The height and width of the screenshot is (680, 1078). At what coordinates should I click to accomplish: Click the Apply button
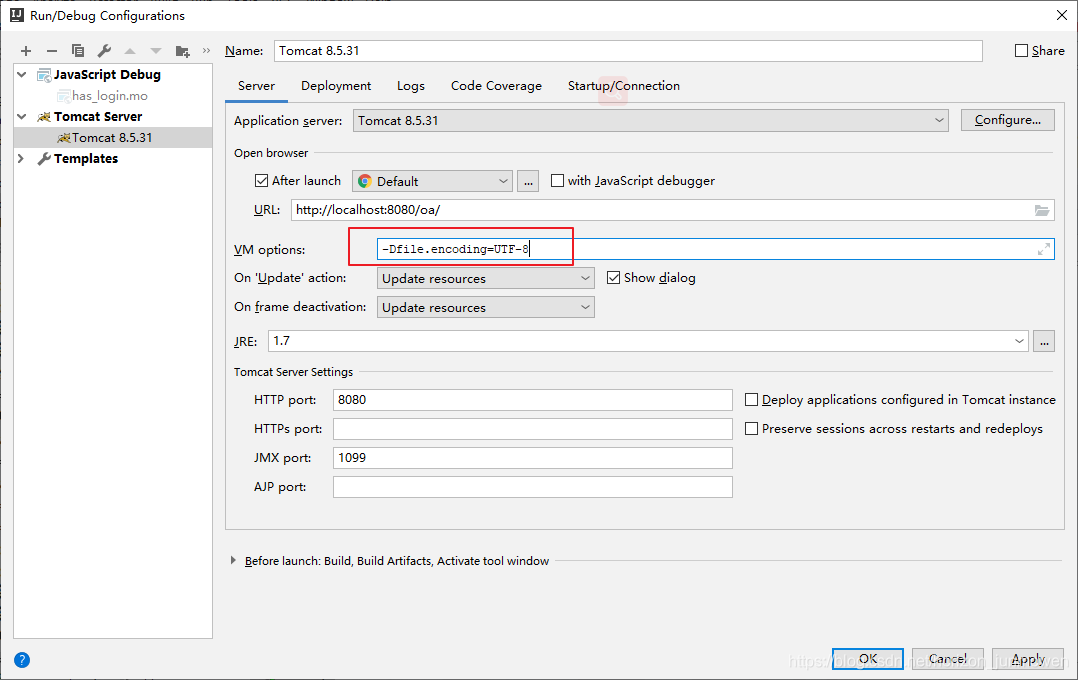[1028, 659]
